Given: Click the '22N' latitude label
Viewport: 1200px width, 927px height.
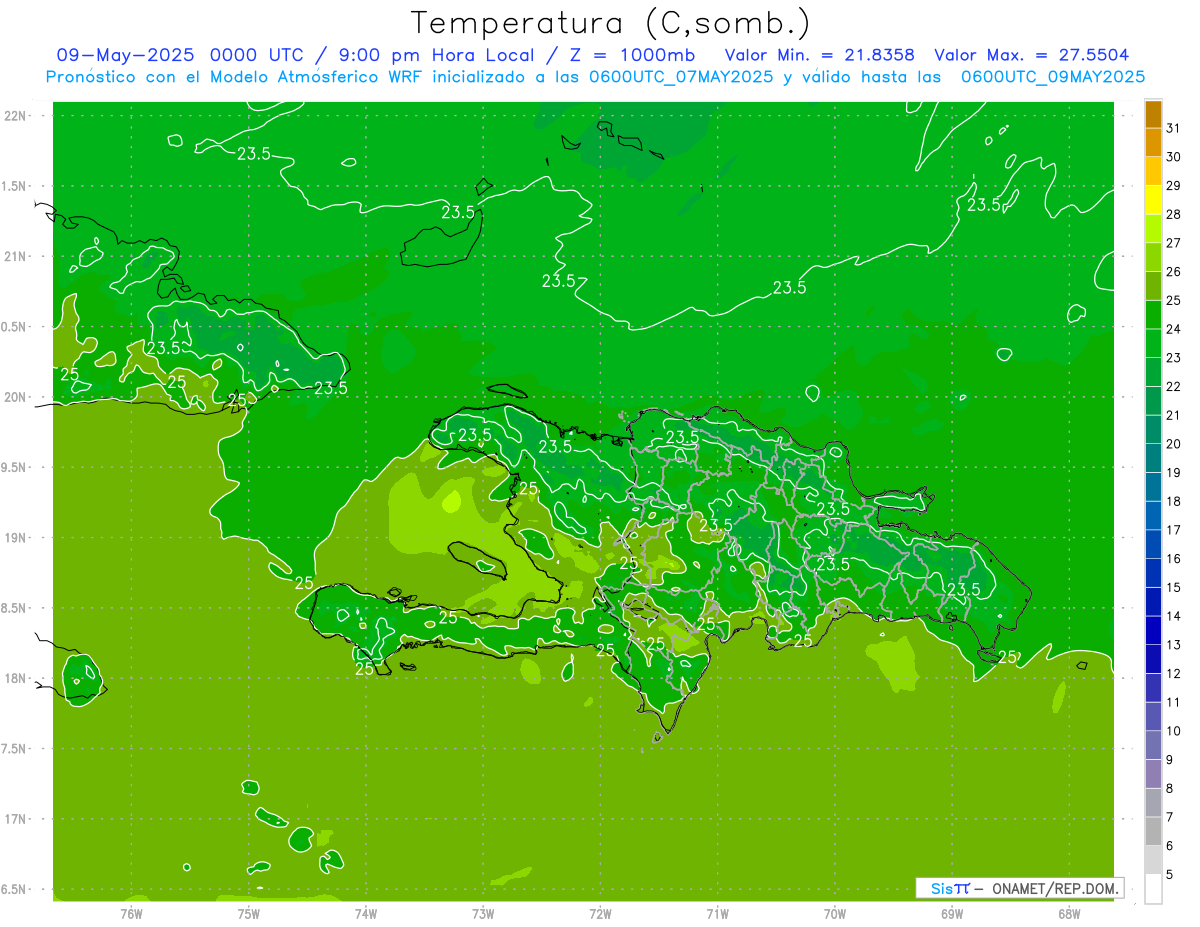Looking at the screenshot, I should tap(15, 116).
